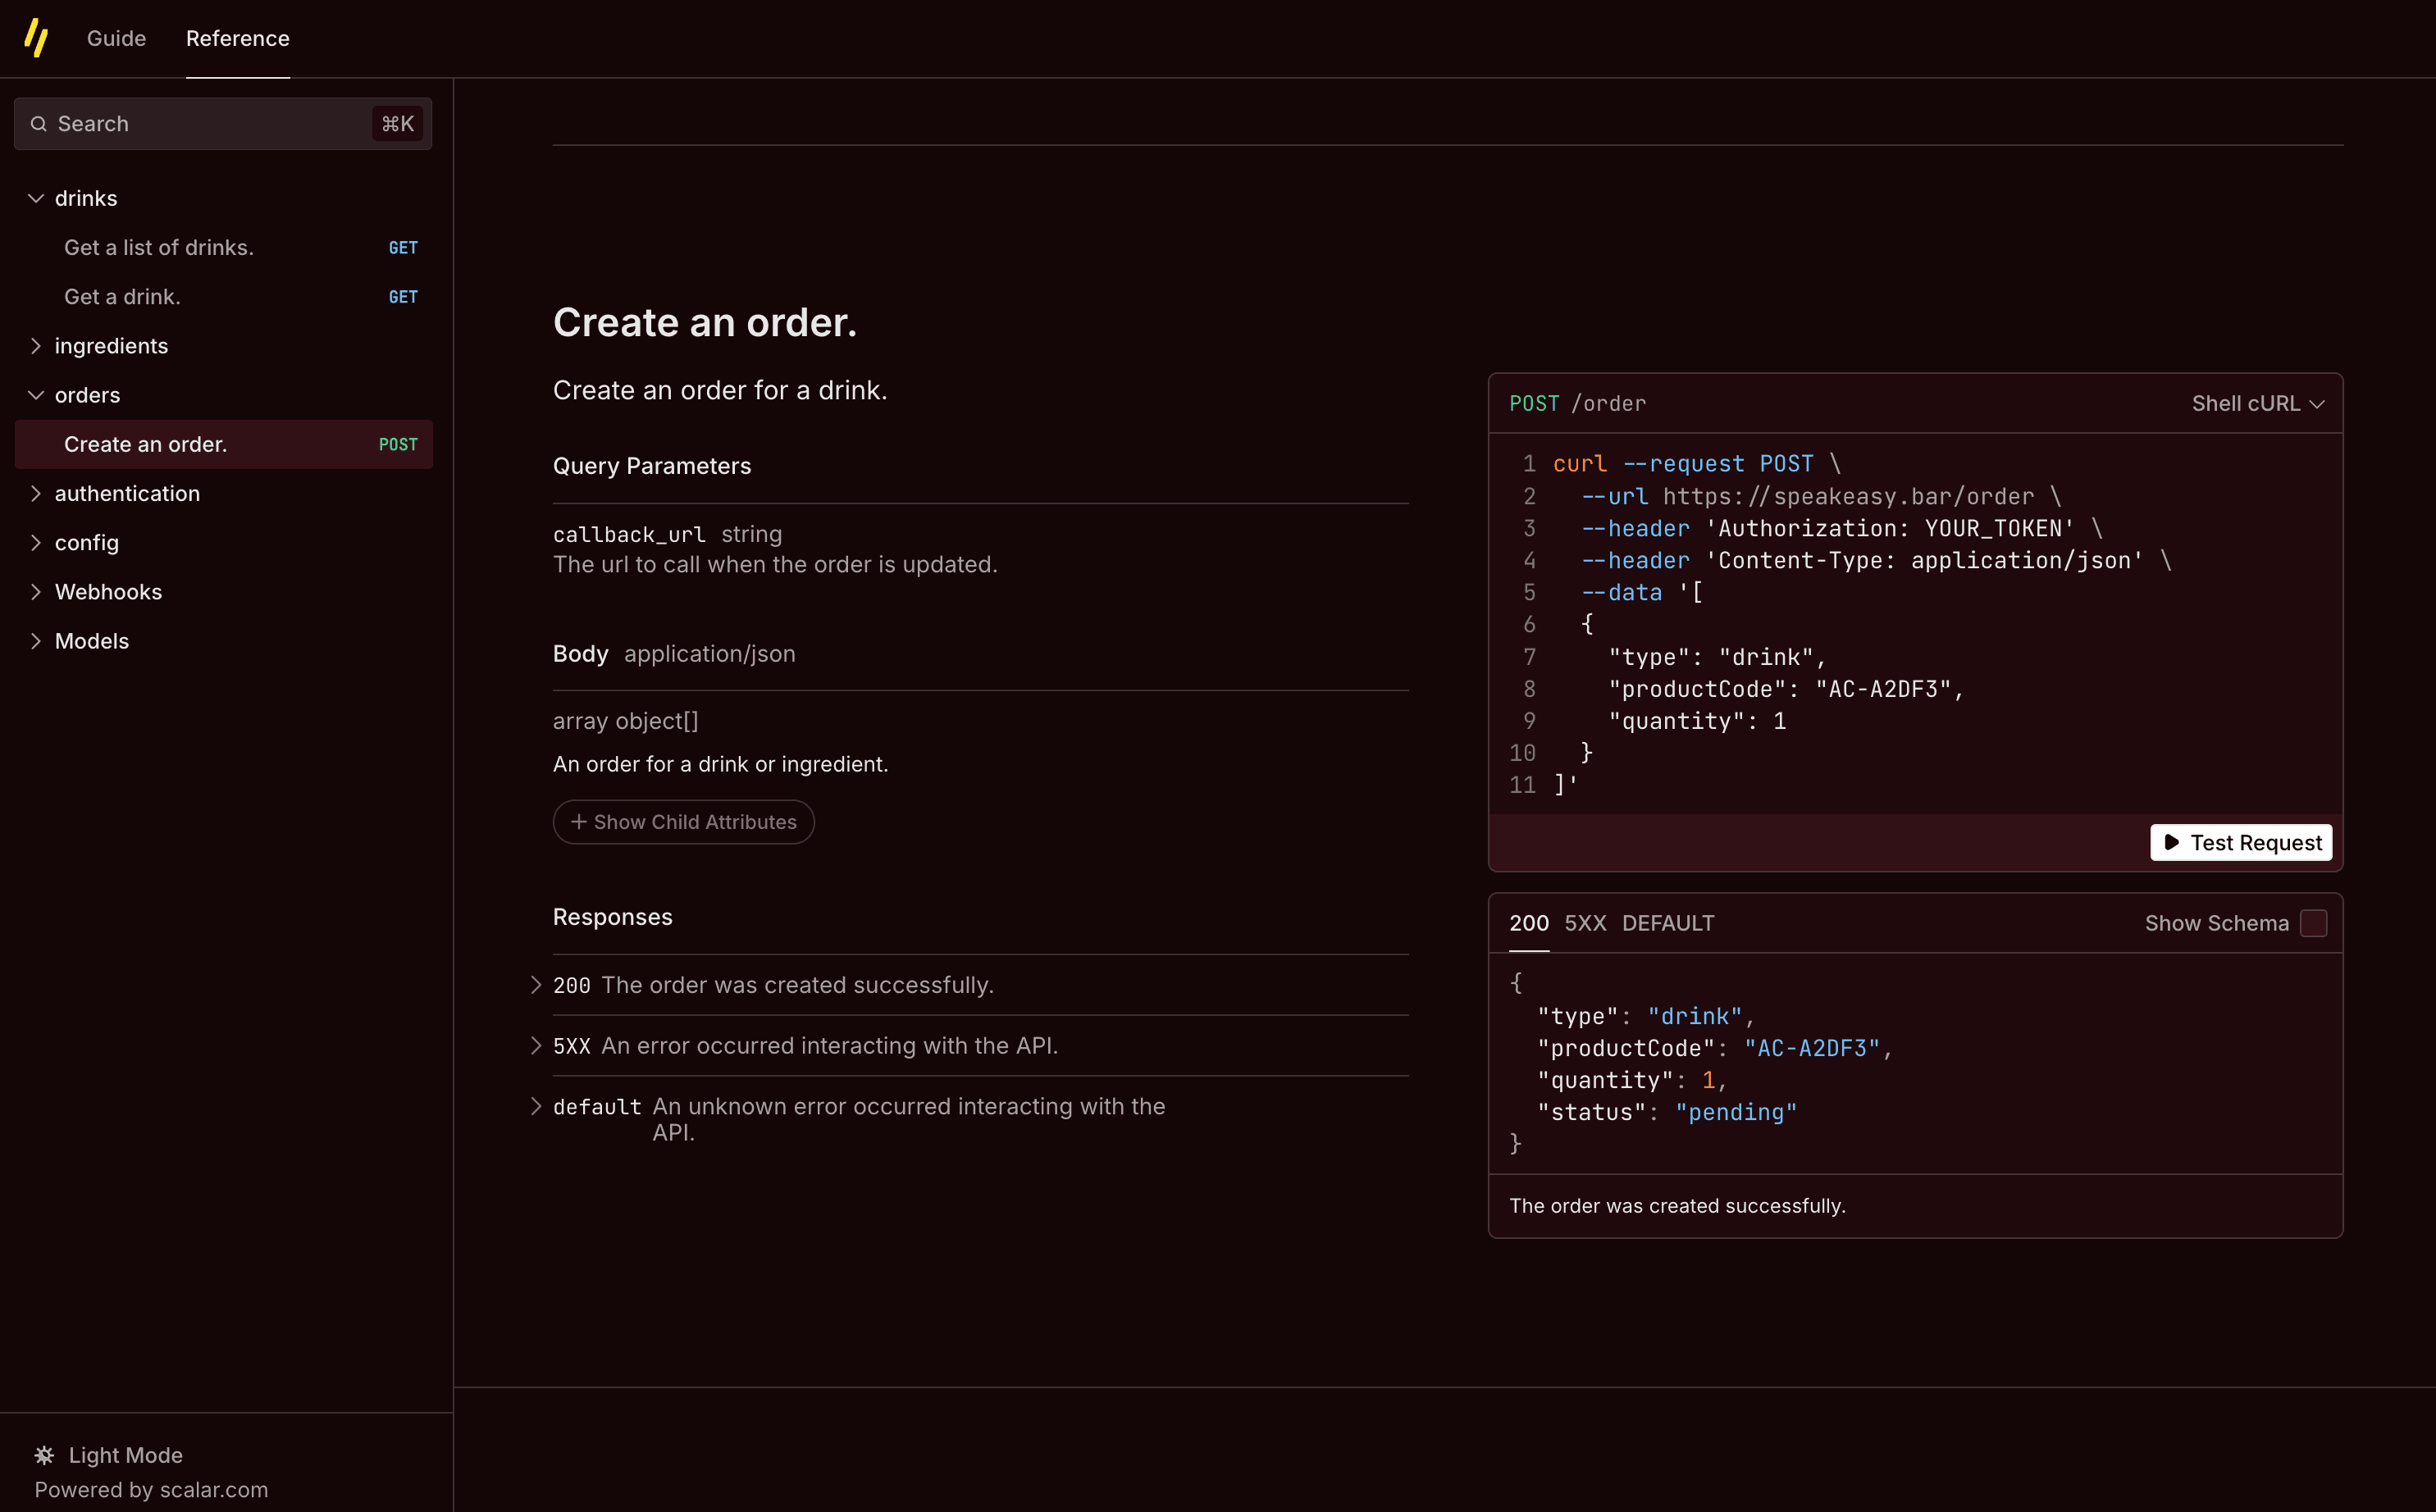Collapse the drinks section chevron
Image resolution: width=2436 pixels, height=1512 pixels.
(x=36, y=198)
